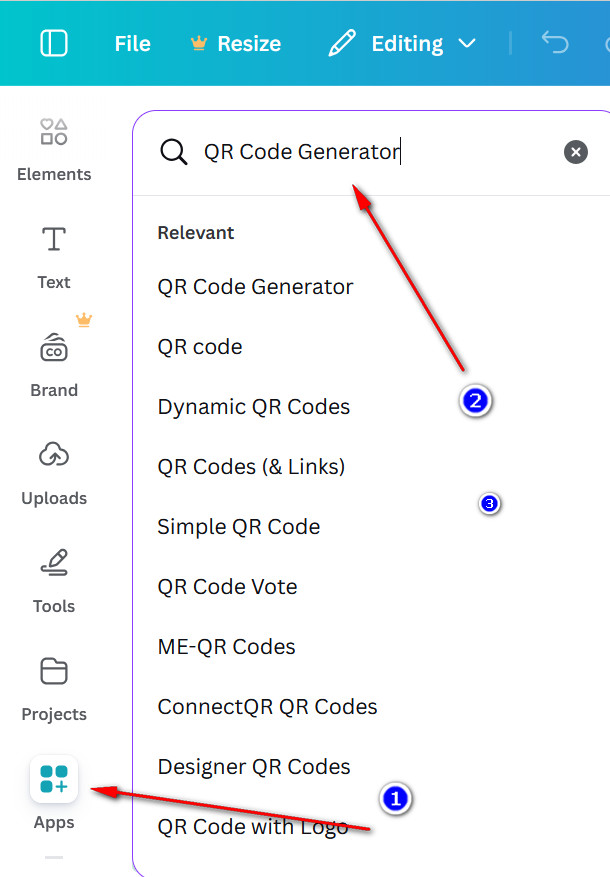Viewport: 610px width, 877px height.
Task: Click the undo arrow icon
Action: (554, 43)
